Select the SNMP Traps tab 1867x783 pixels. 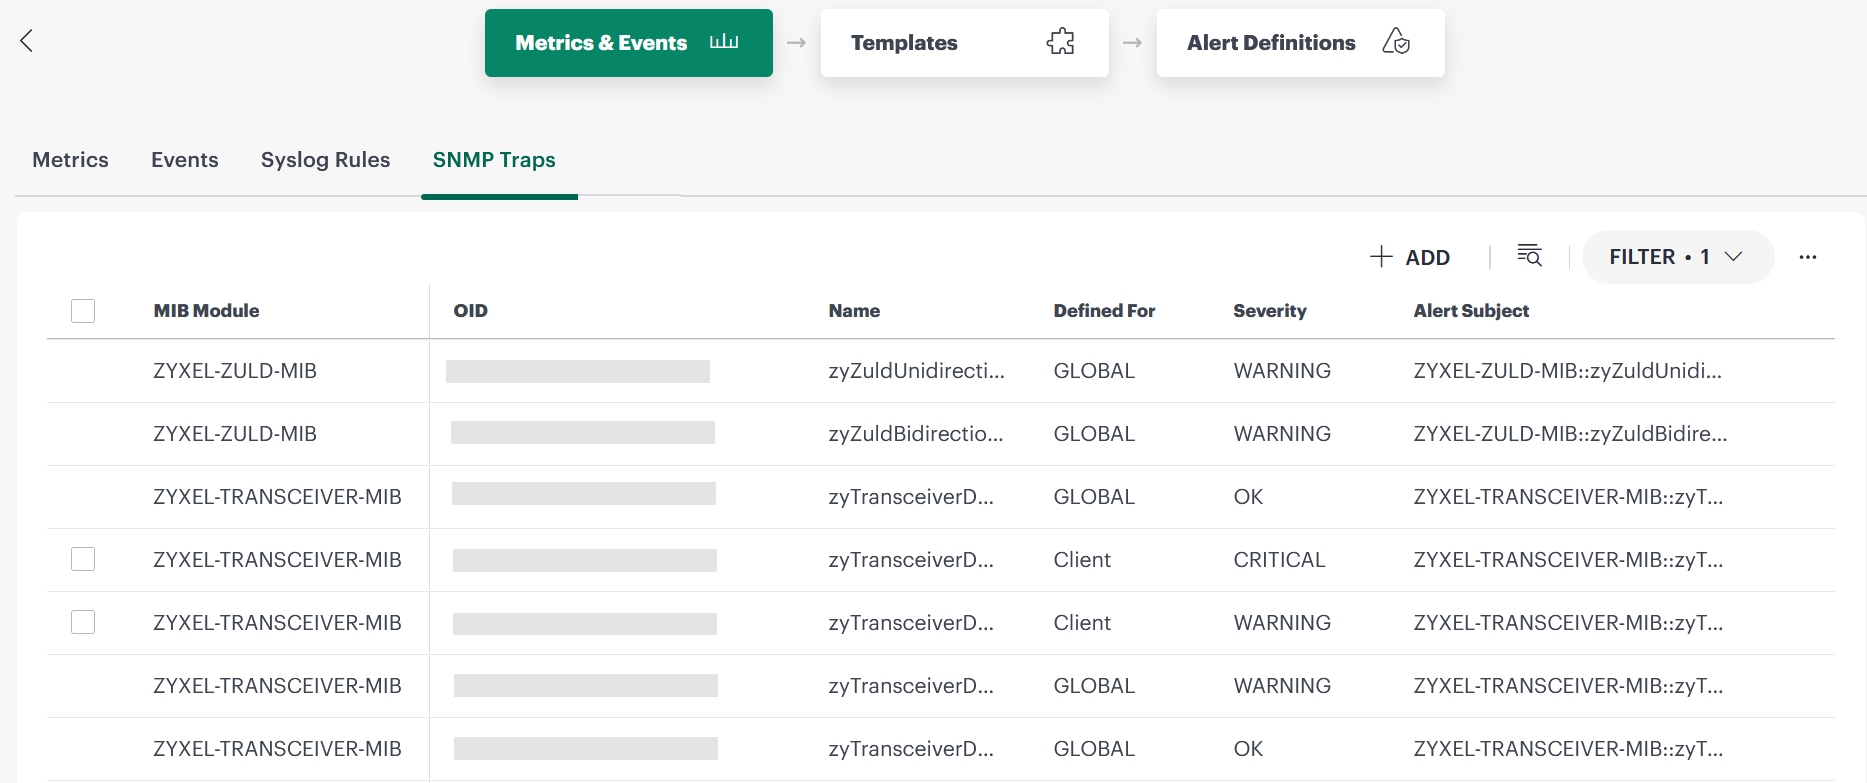coord(494,160)
